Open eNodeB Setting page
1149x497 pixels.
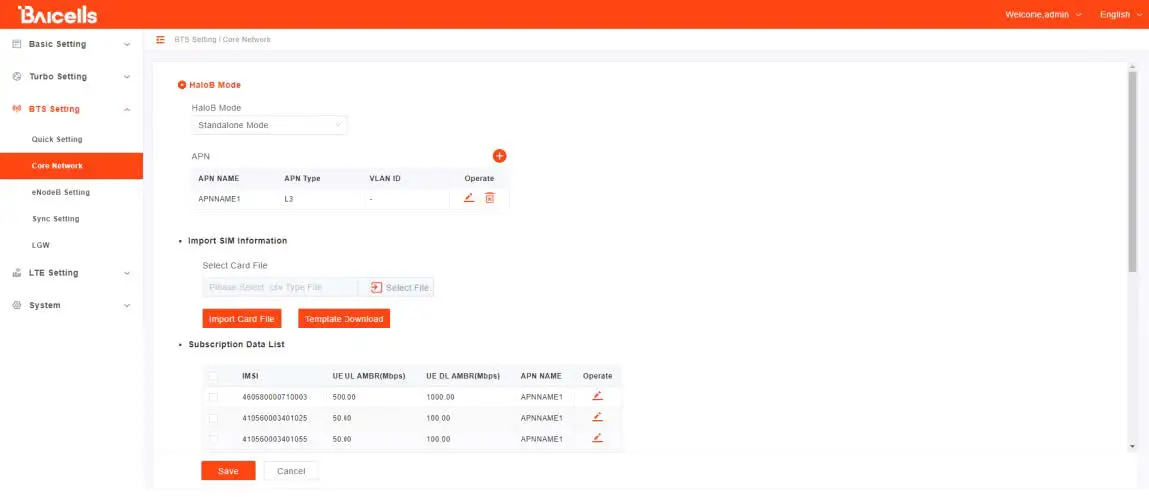tap(61, 192)
